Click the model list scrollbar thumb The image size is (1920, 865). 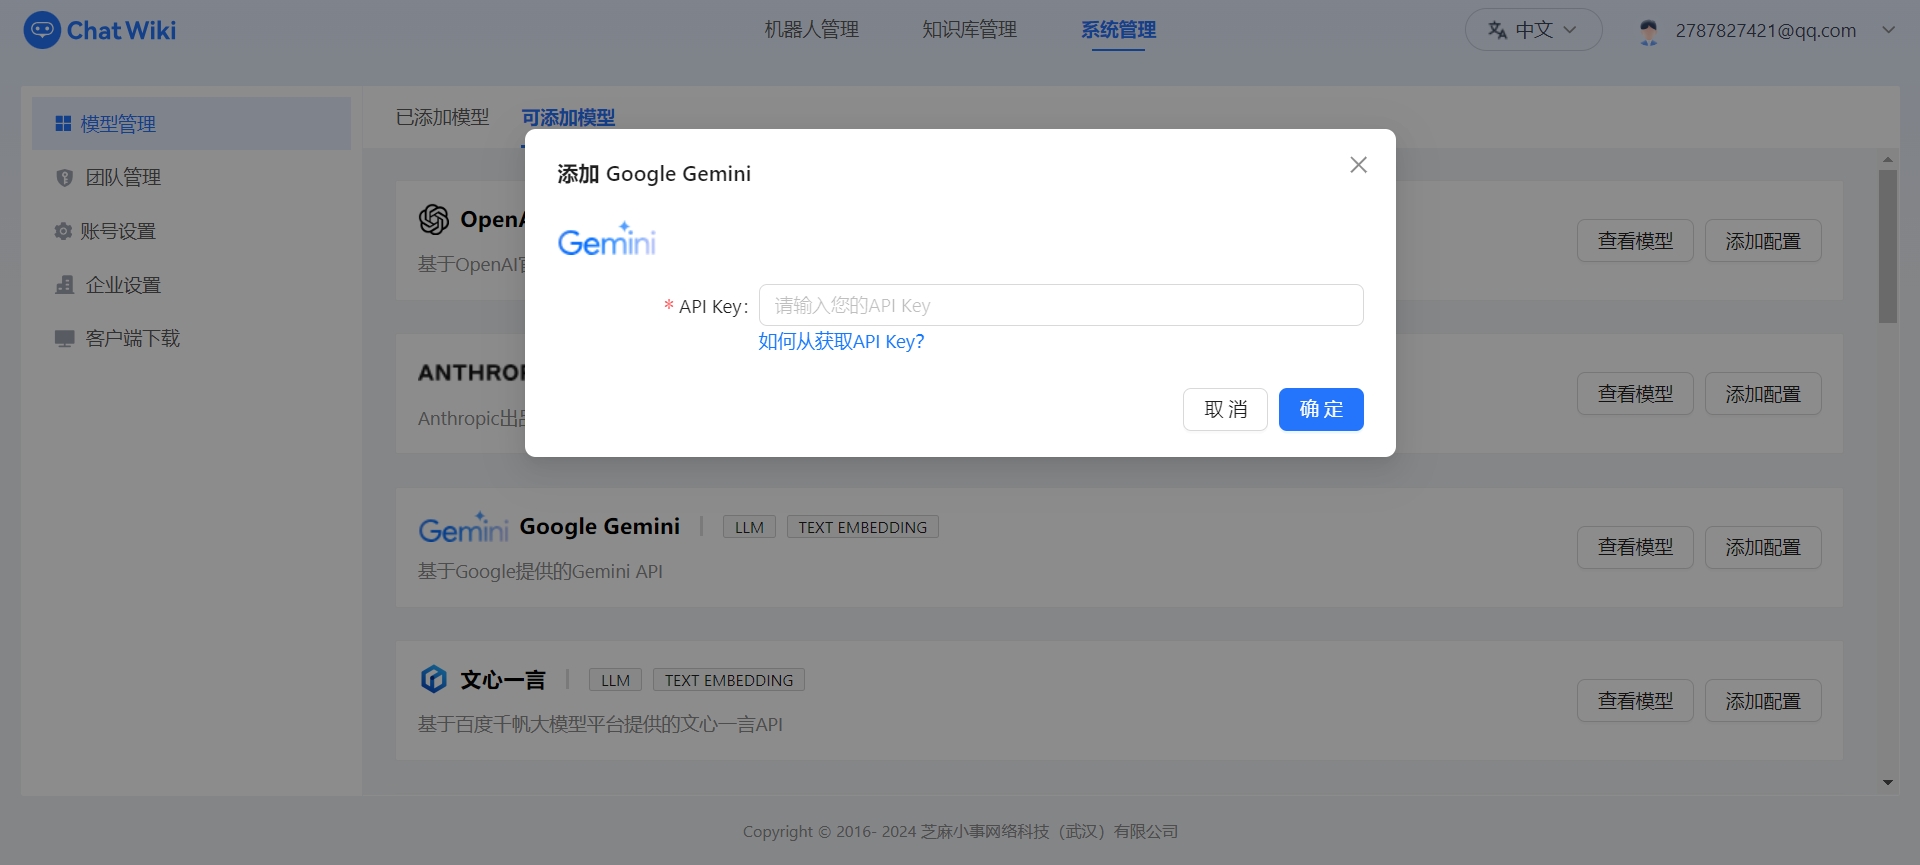pos(1888,246)
